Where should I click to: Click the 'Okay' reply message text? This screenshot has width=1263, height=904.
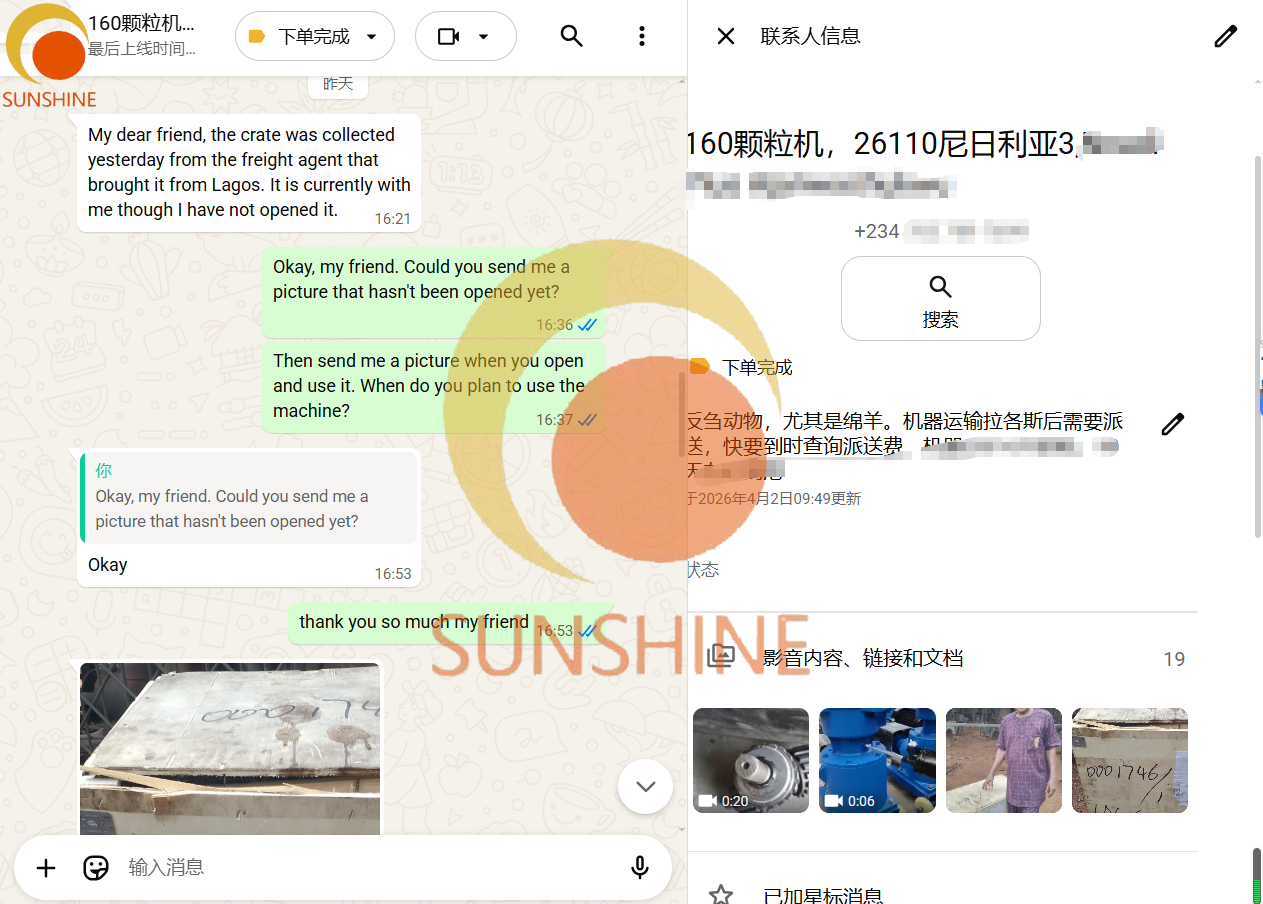pos(108,565)
